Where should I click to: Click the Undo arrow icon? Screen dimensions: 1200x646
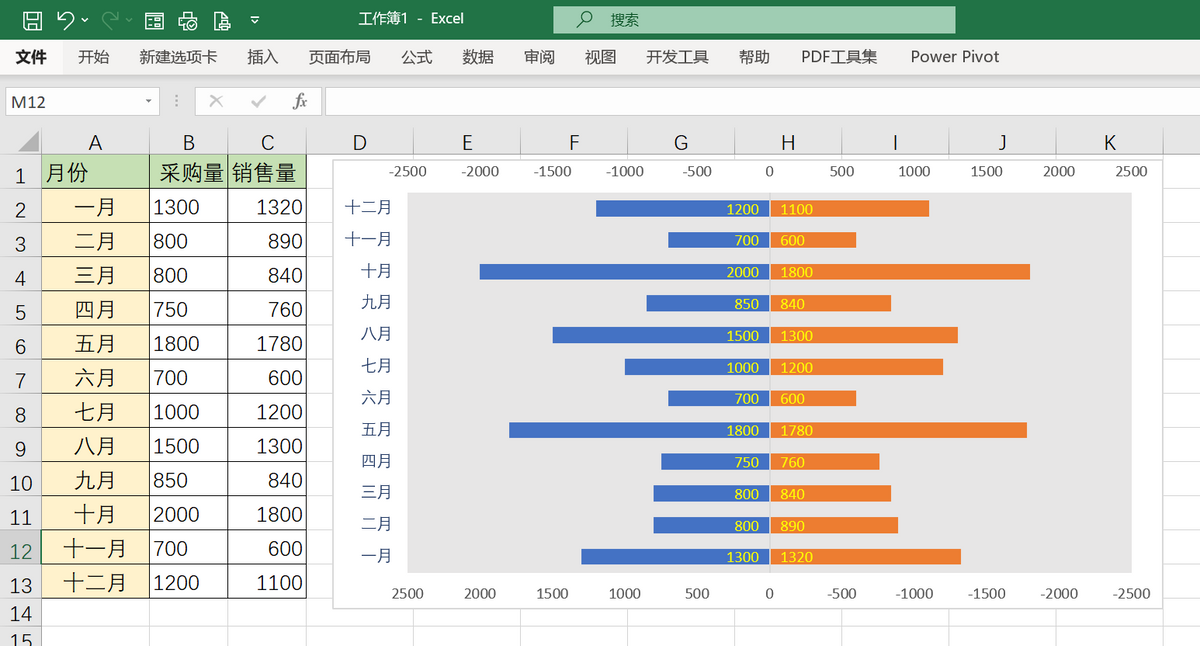[65, 19]
